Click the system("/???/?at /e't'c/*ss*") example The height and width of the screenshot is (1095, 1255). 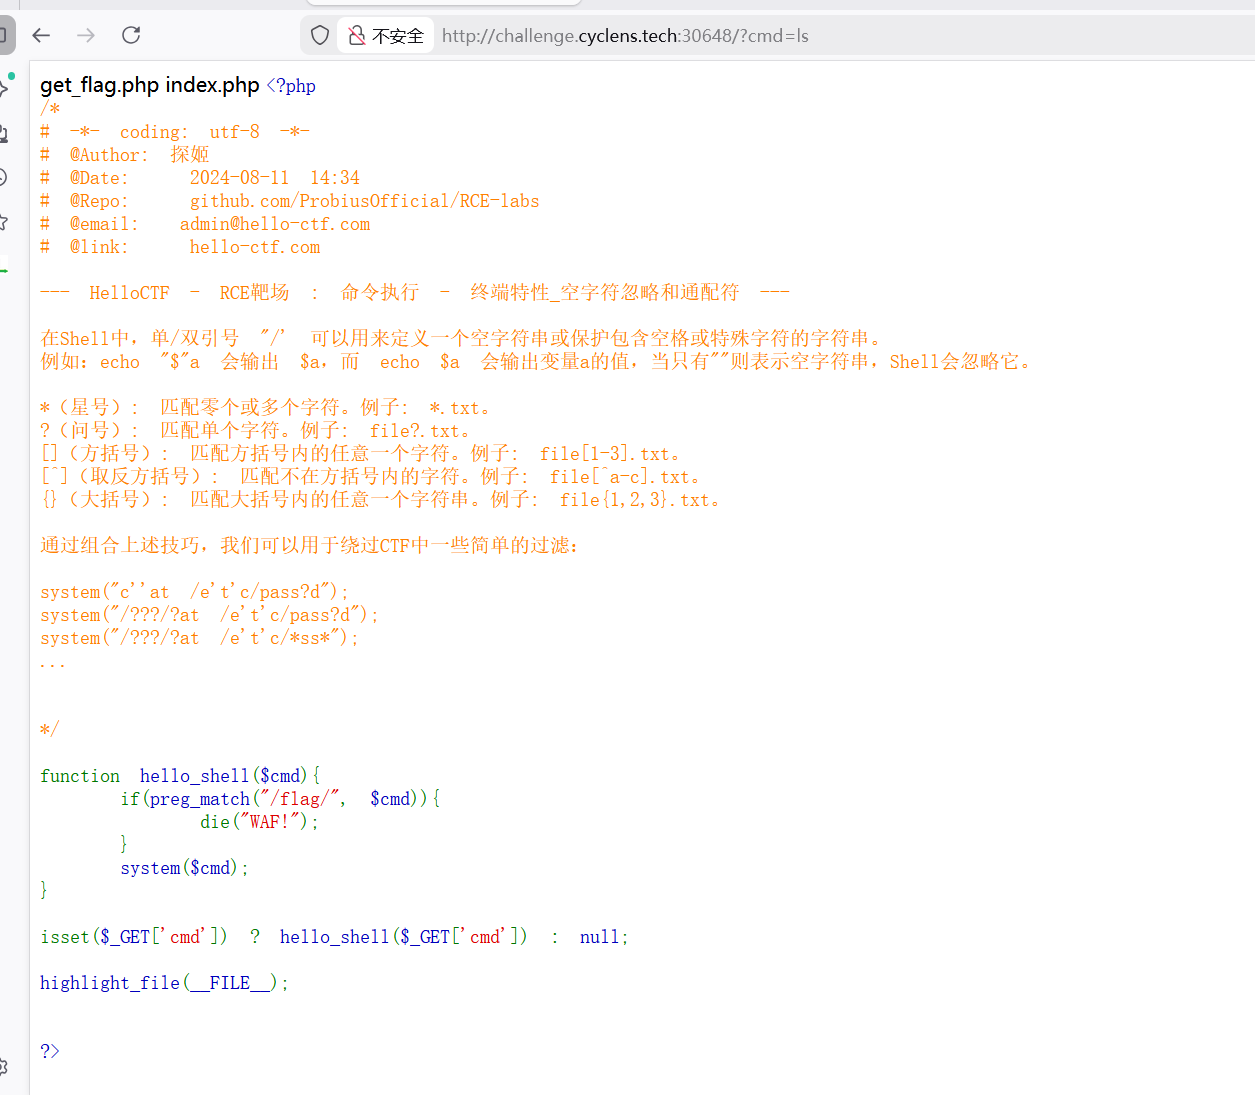[200, 638]
